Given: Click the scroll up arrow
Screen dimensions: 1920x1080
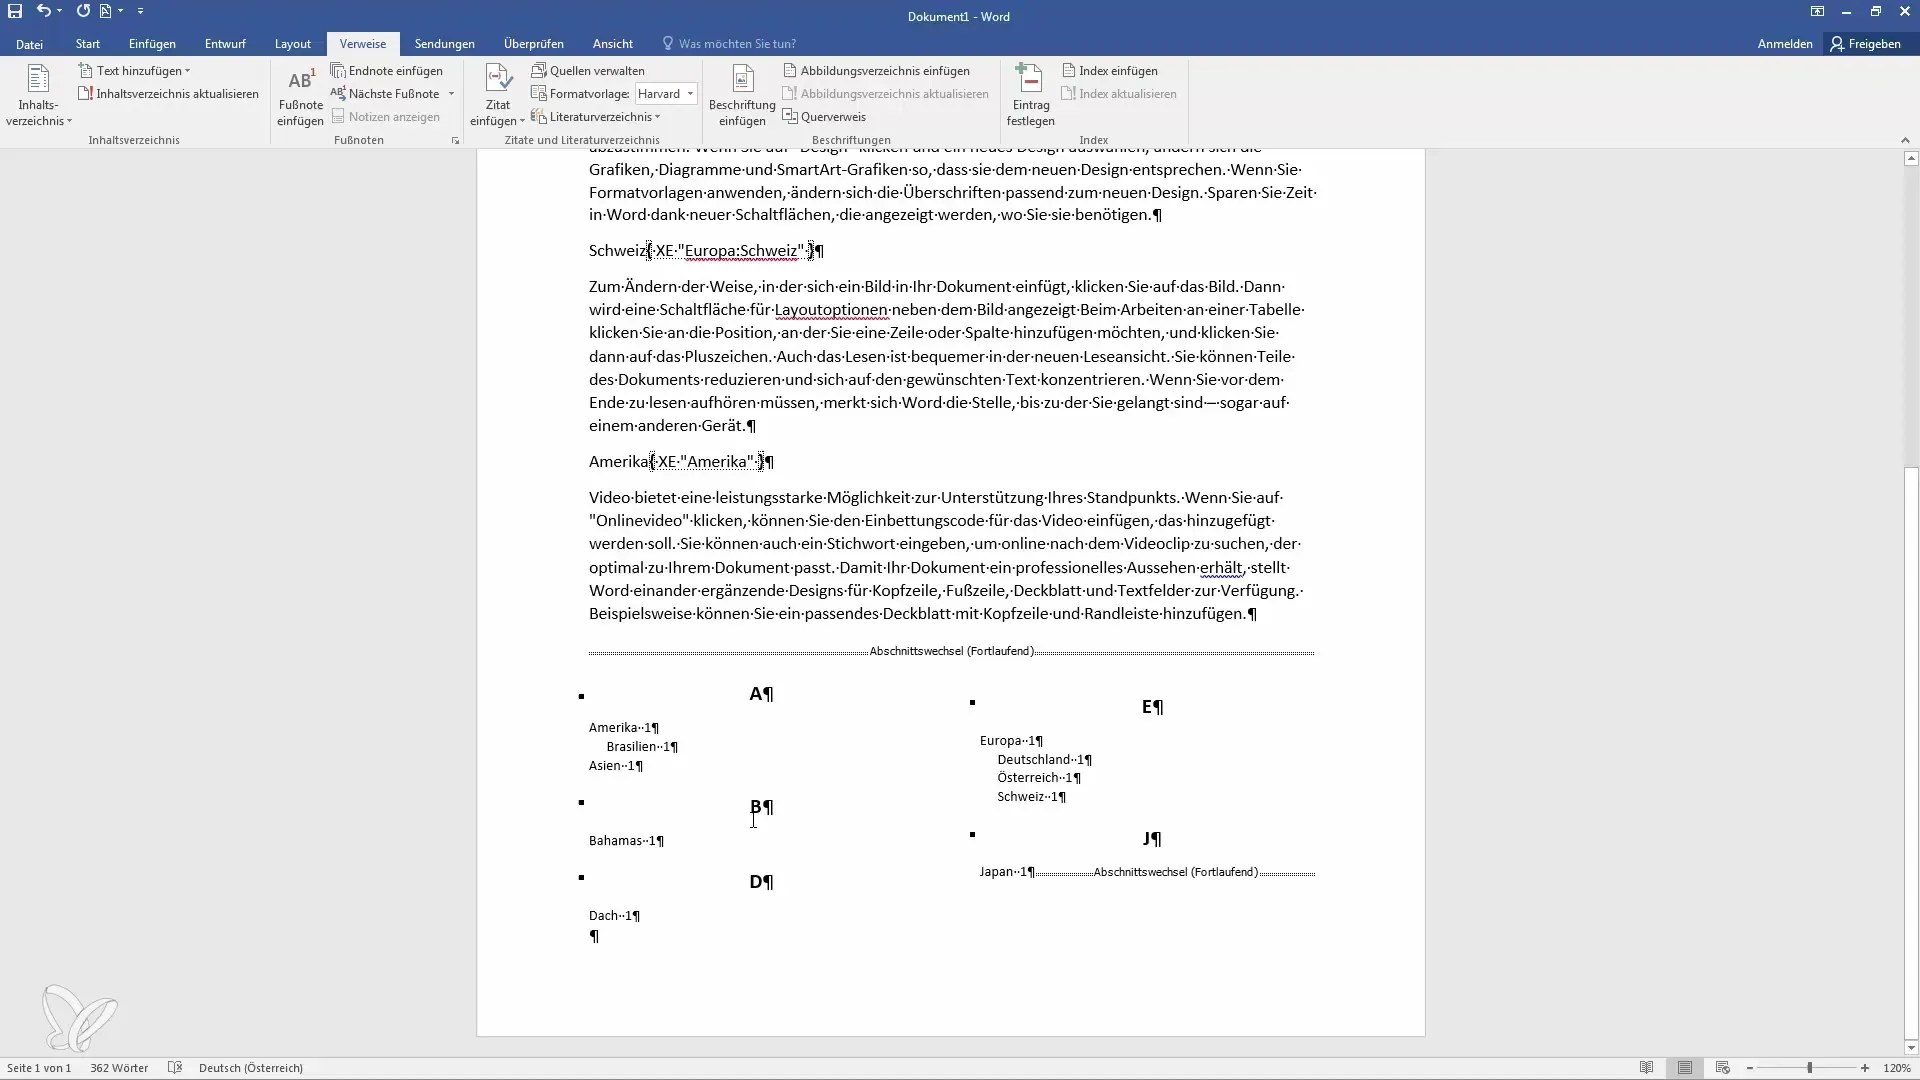Looking at the screenshot, I should point(1911,158).
